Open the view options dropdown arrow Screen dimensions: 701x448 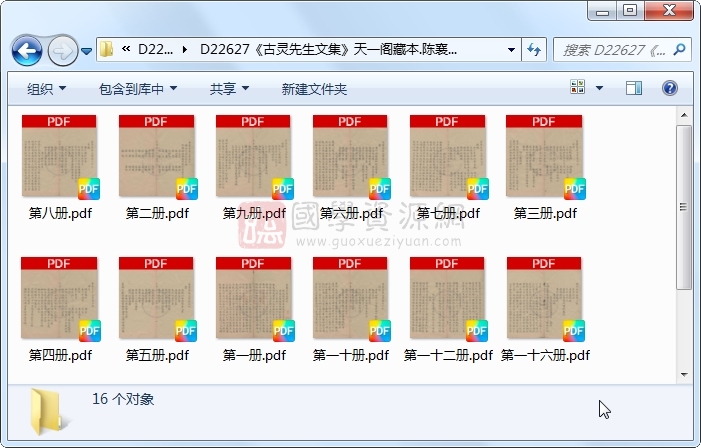pos(599,88)
